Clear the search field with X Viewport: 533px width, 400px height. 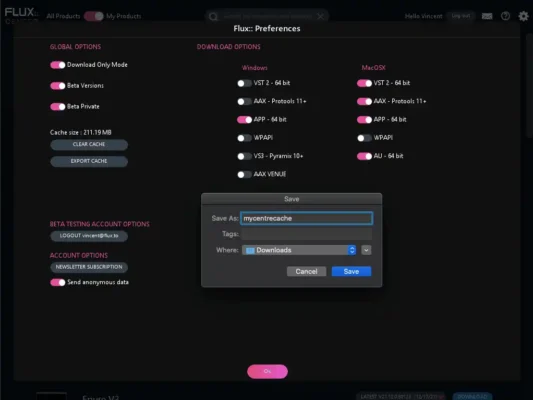click(x=320, y=16)
